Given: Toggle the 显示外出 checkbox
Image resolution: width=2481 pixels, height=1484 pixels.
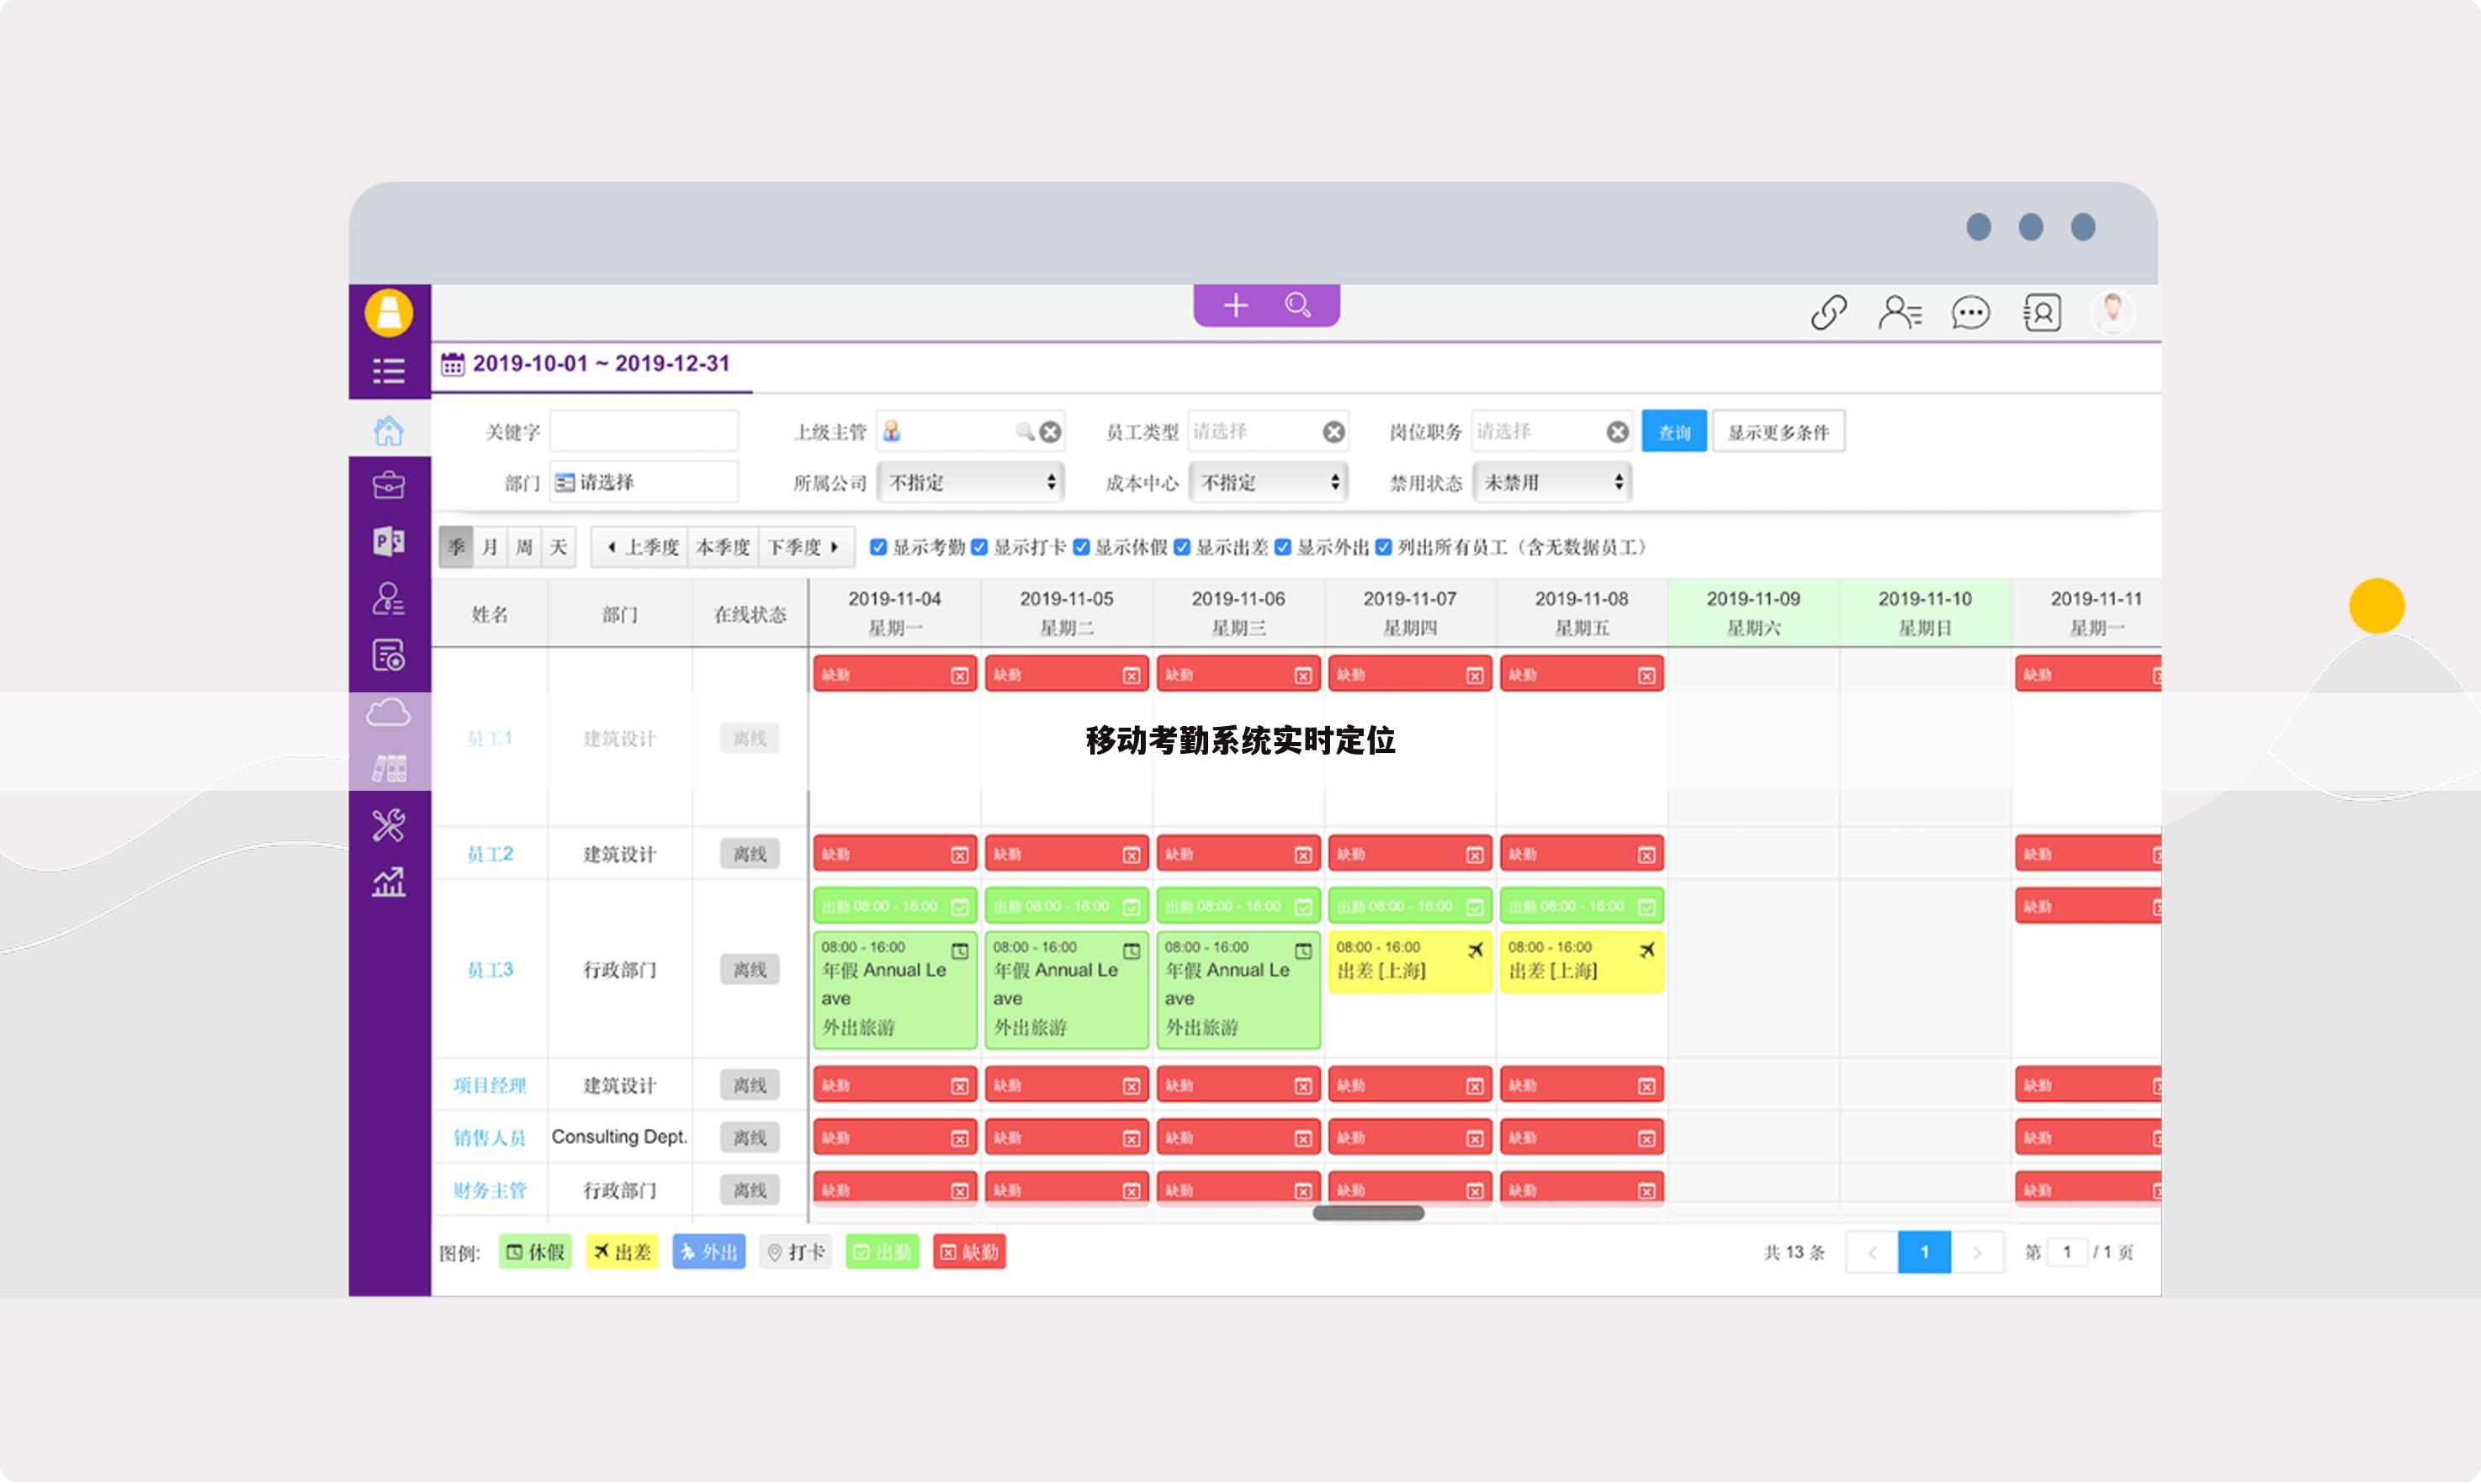Looking at the screenshot, I should pyautogui.click(x=1283, y=547).
